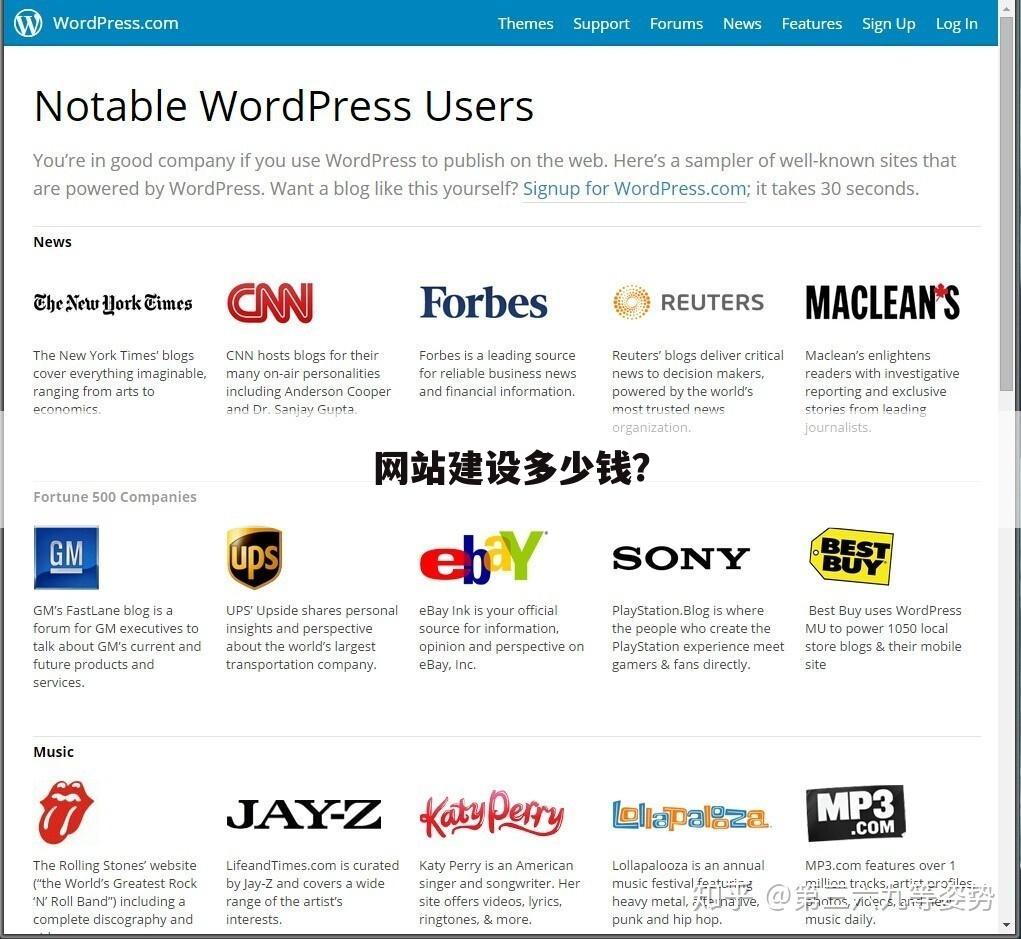Click the Forbes leading source description
Screen dimensions: 1021x939
[497, 373]
